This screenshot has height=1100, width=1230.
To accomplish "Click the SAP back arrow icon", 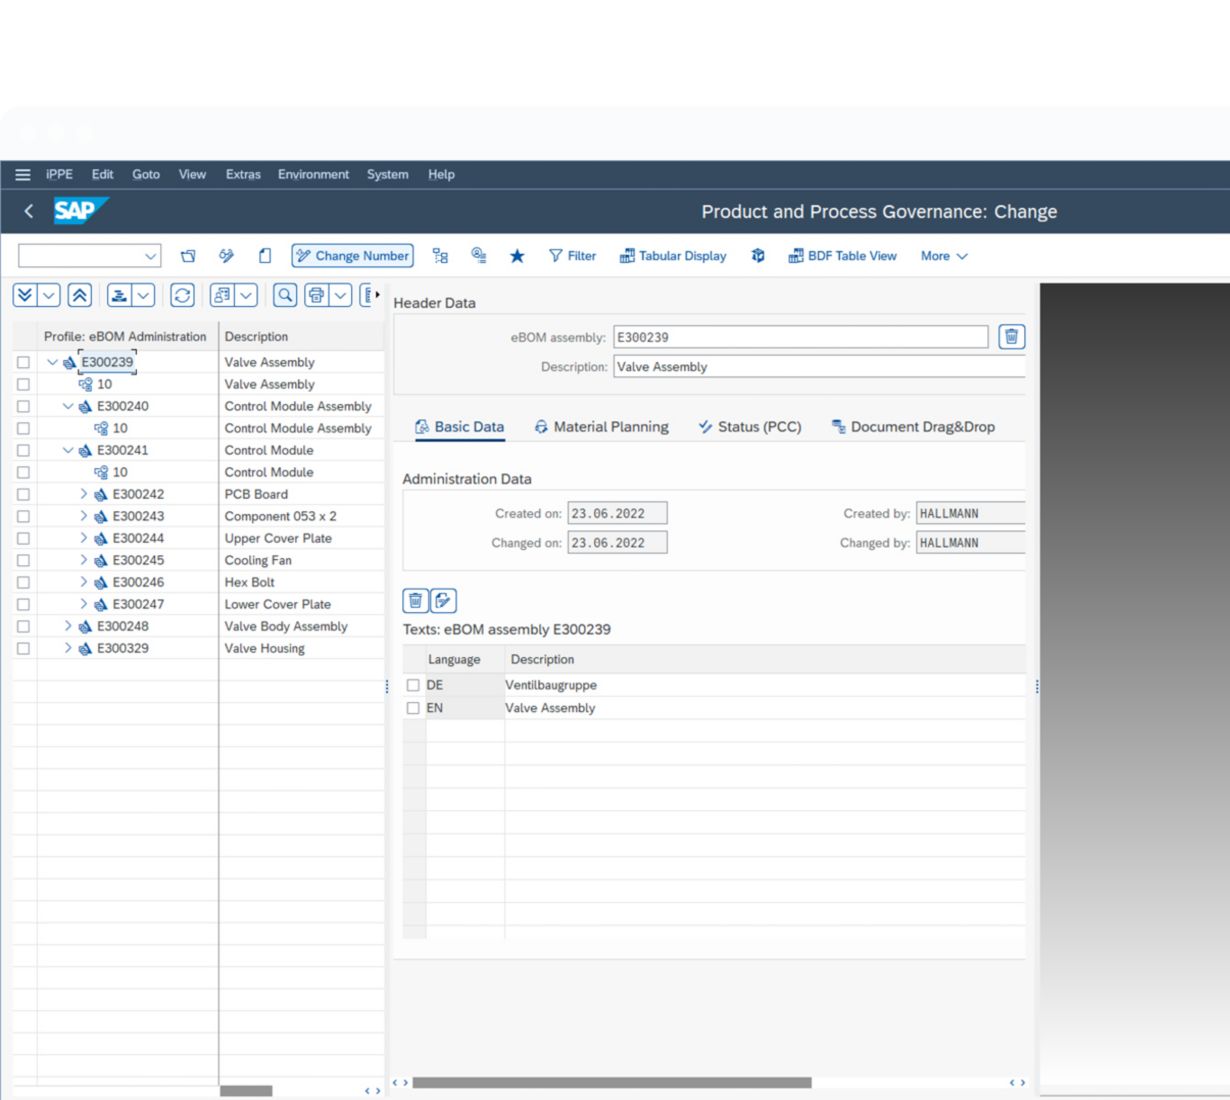I will tap(29, 211).
